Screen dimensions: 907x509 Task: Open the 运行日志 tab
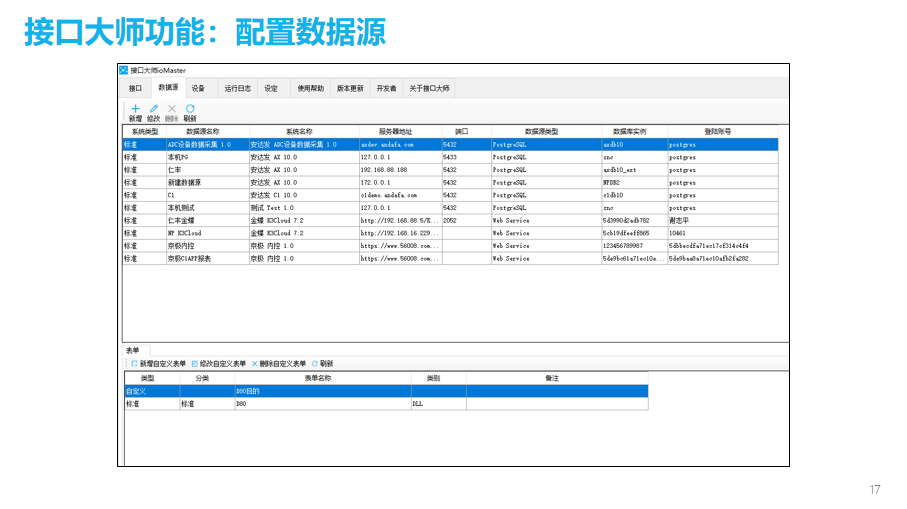(x=238, y=88)
